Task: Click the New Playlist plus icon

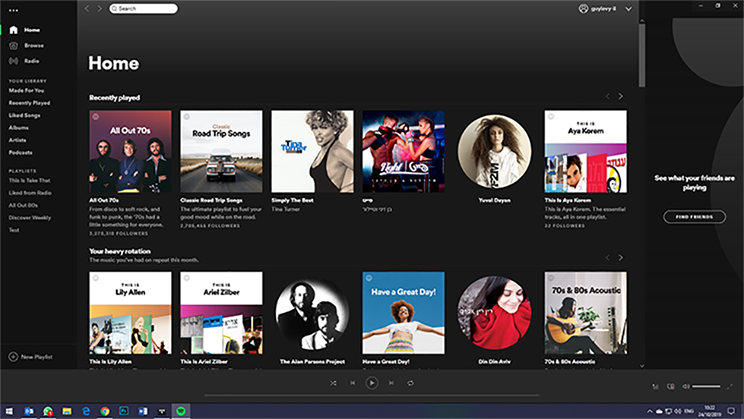Action: coord(13,357)
